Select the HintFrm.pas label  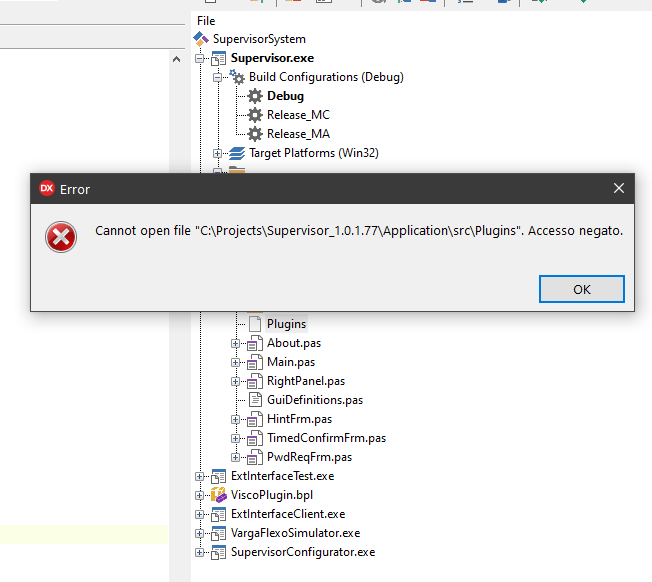[x=299, y=419]
